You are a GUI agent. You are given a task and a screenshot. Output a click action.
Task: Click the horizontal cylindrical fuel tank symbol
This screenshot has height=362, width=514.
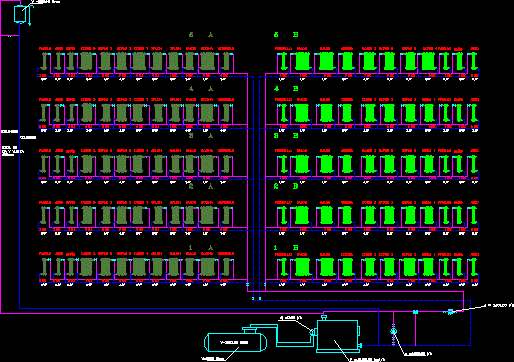(x=235, y=342)
